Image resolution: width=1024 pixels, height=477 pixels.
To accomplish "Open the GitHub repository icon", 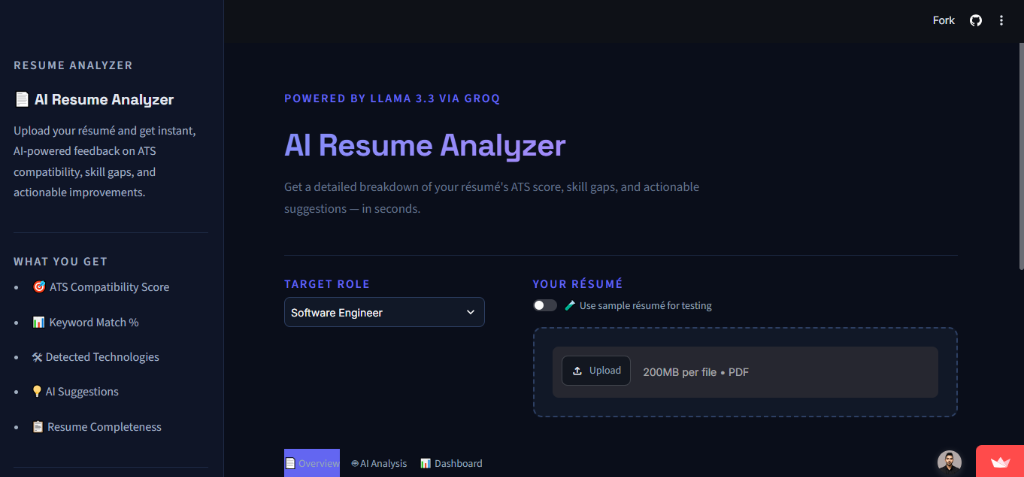I will pyautogui.click(x=976, y=21).
